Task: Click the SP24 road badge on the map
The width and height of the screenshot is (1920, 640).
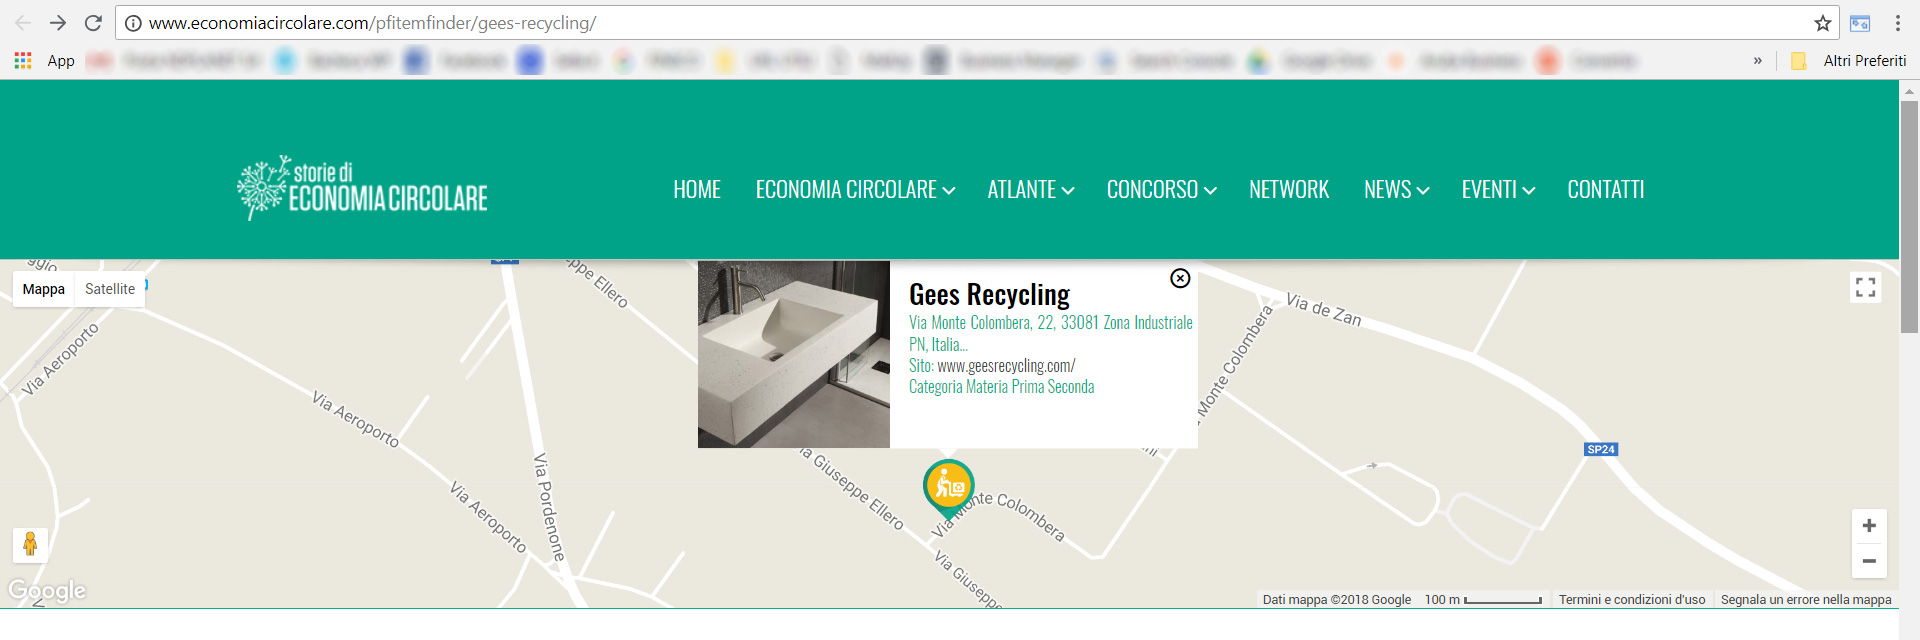Action: point(1601,449)
